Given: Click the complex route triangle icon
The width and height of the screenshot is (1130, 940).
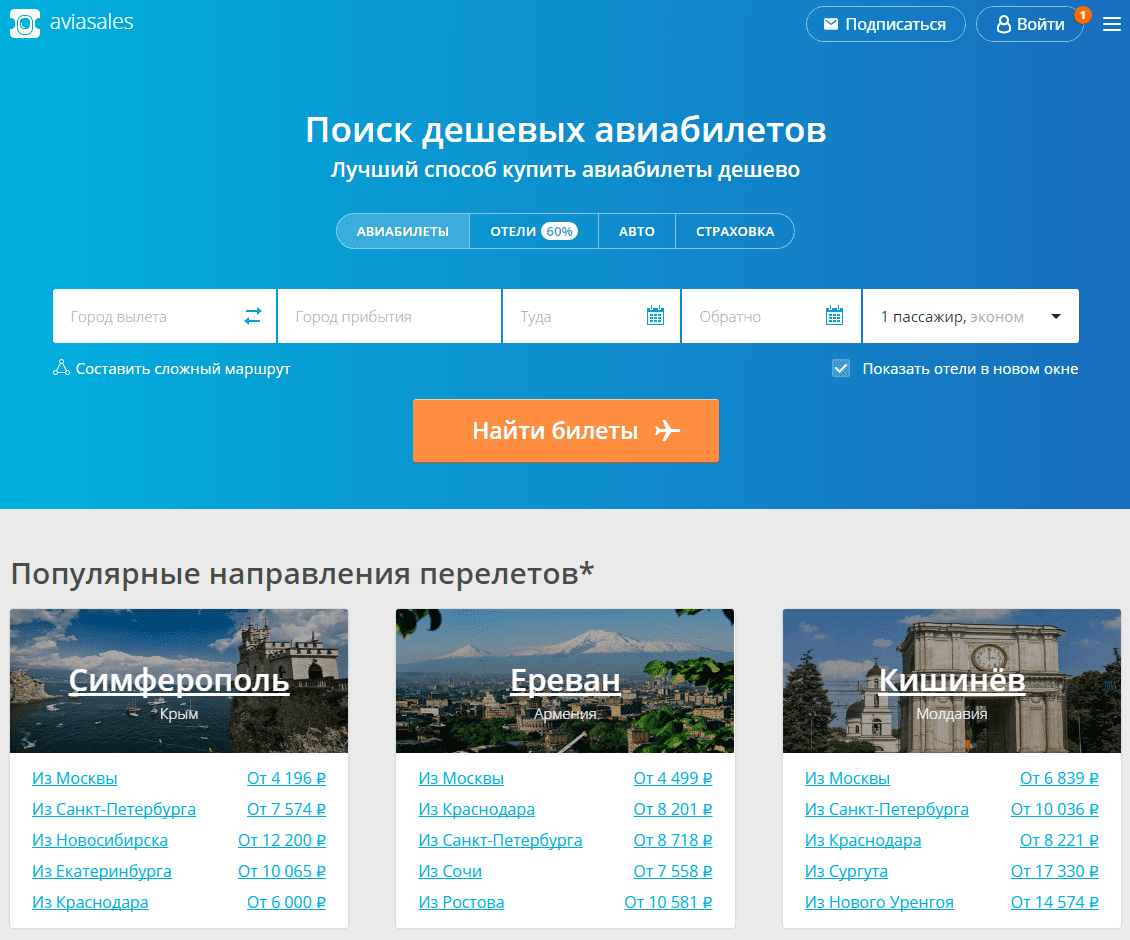Looking at the screenshot, I should 61,368.
